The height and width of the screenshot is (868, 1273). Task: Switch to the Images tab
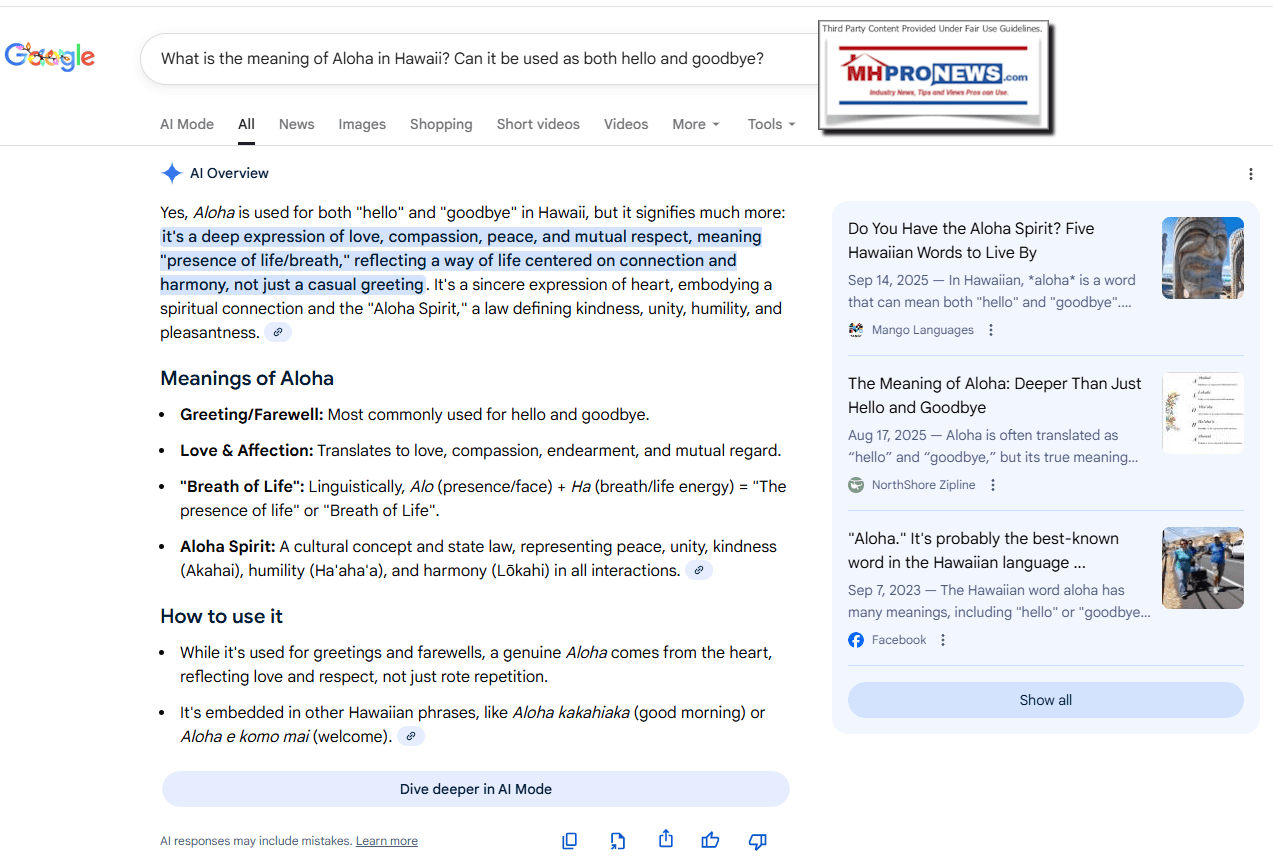tap(362, 124)
